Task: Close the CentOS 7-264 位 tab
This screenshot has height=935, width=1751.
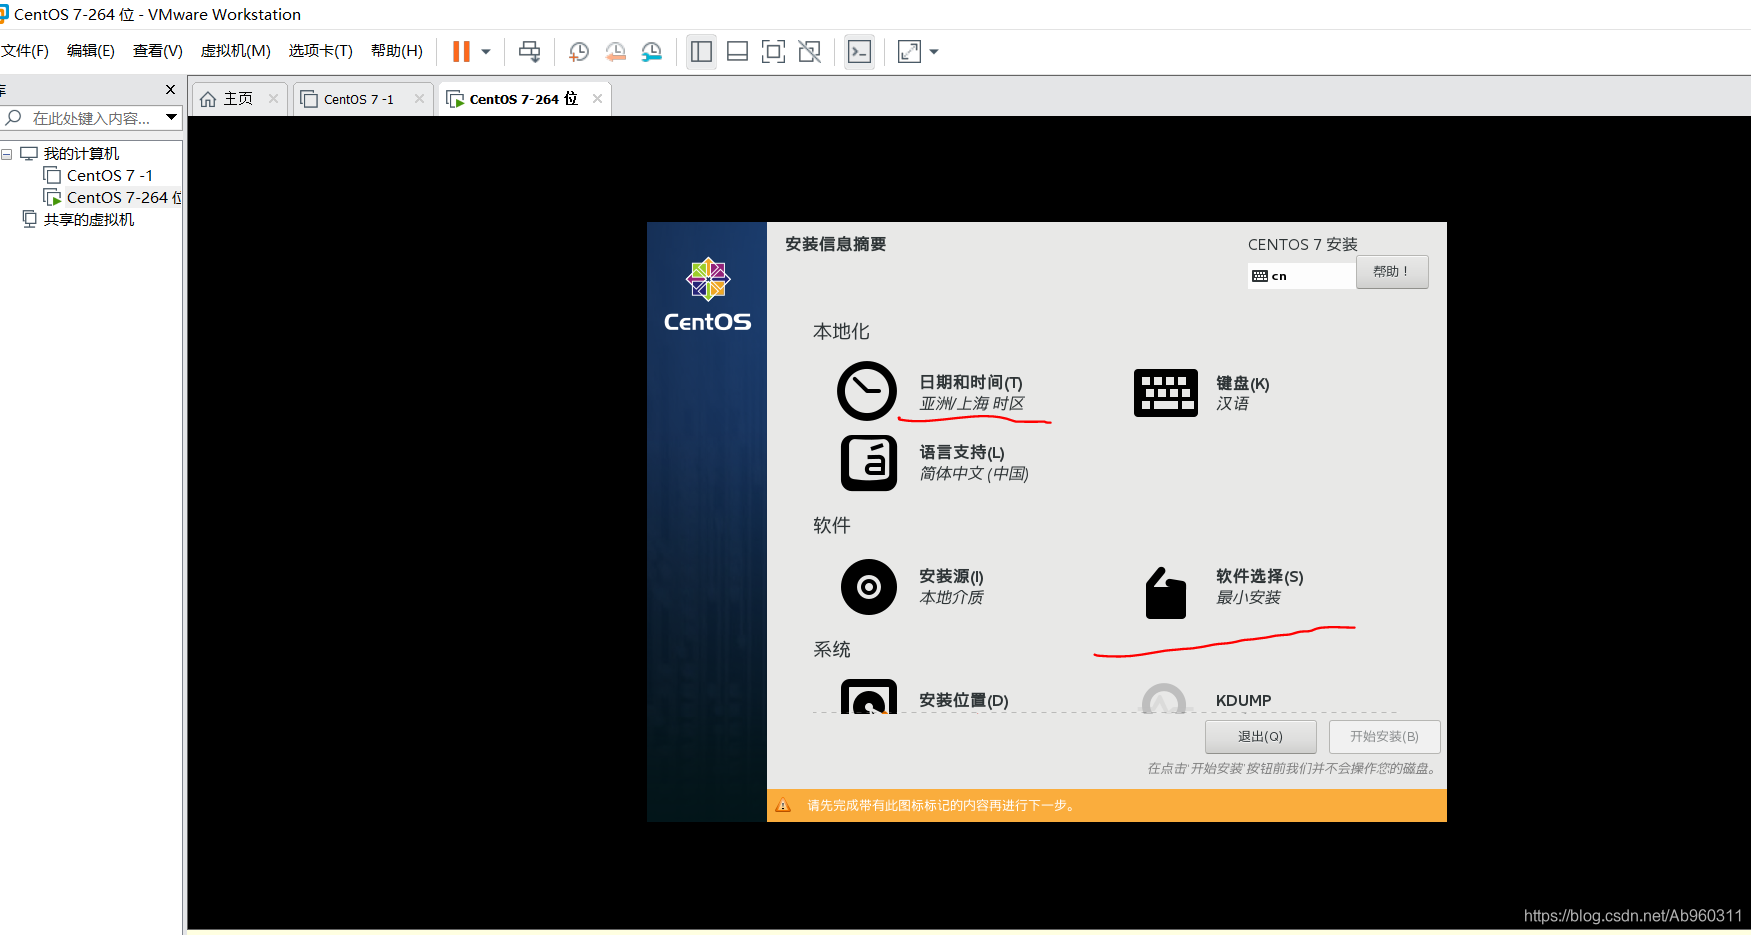Action: [597, 98]
